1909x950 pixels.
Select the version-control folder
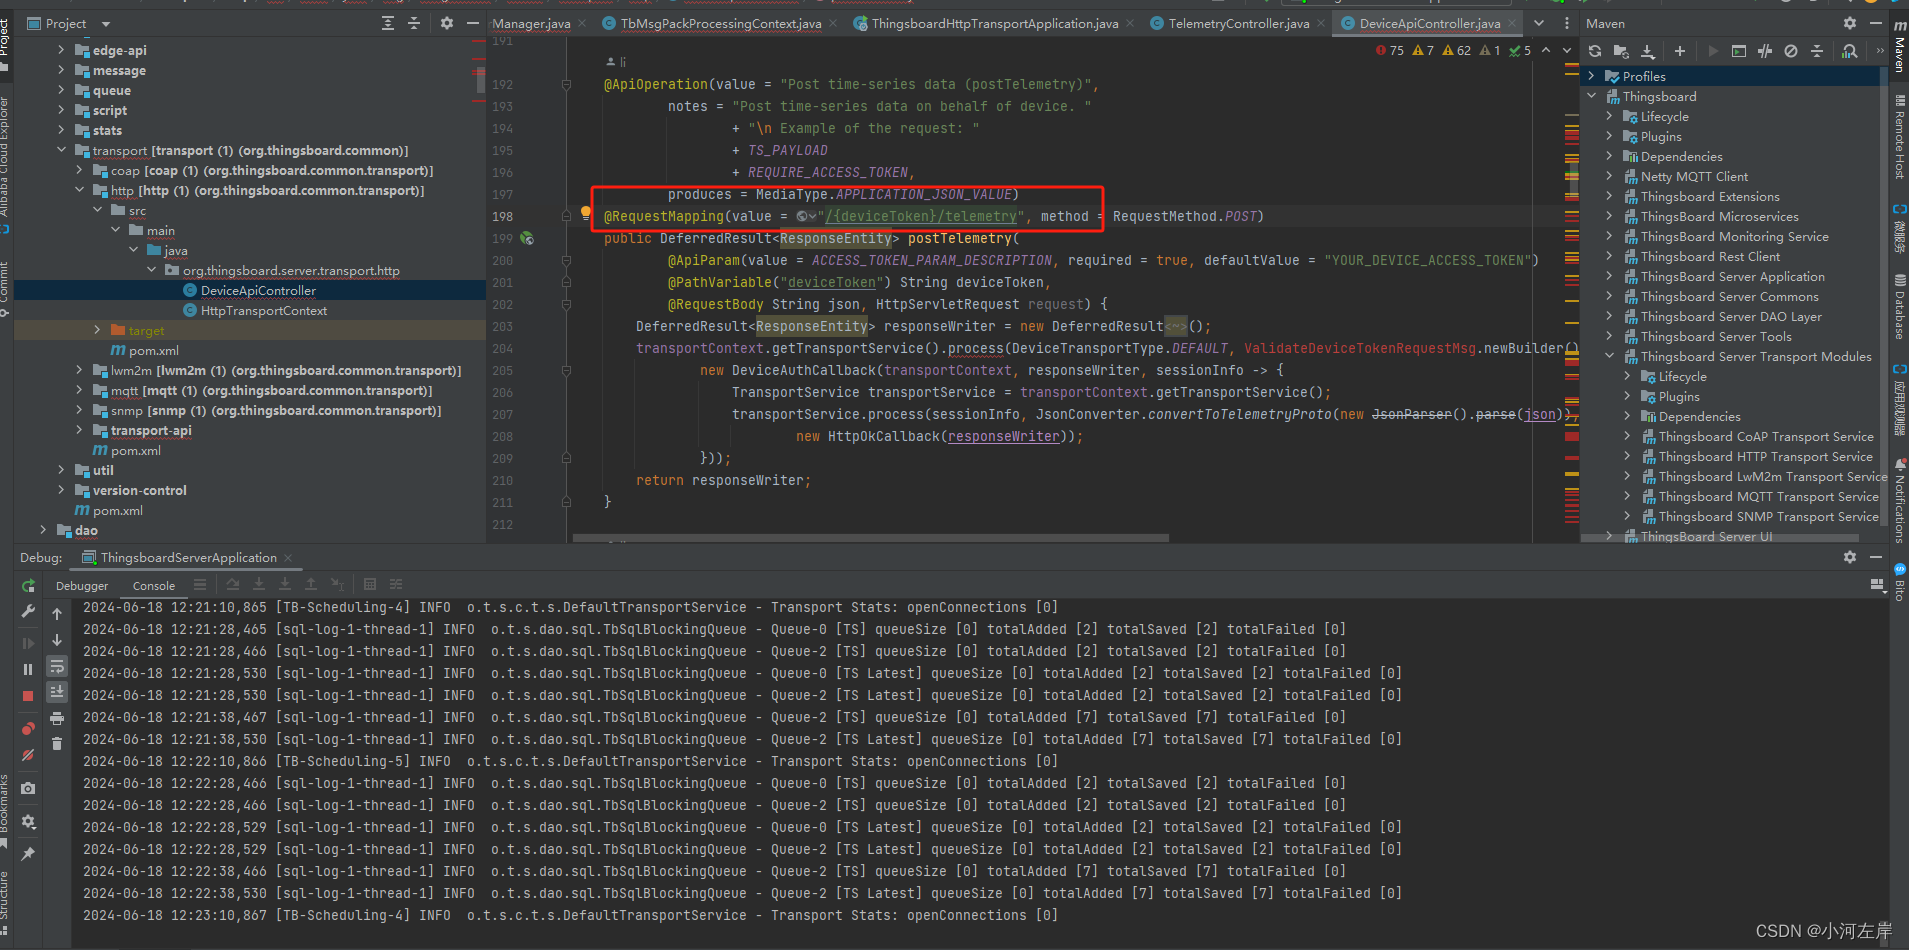(139, 490)
